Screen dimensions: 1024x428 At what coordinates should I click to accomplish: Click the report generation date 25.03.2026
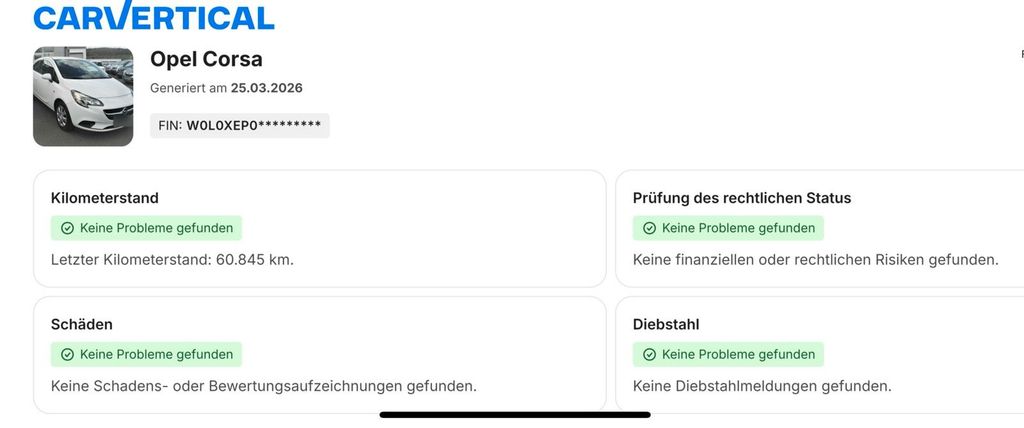coord(266,88)
